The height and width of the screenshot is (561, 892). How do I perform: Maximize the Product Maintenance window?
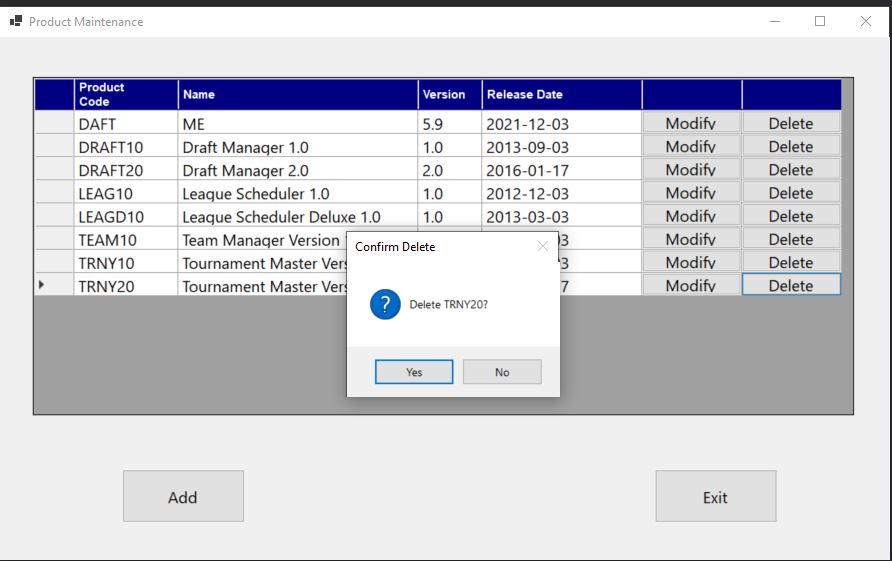click(820, 21)
